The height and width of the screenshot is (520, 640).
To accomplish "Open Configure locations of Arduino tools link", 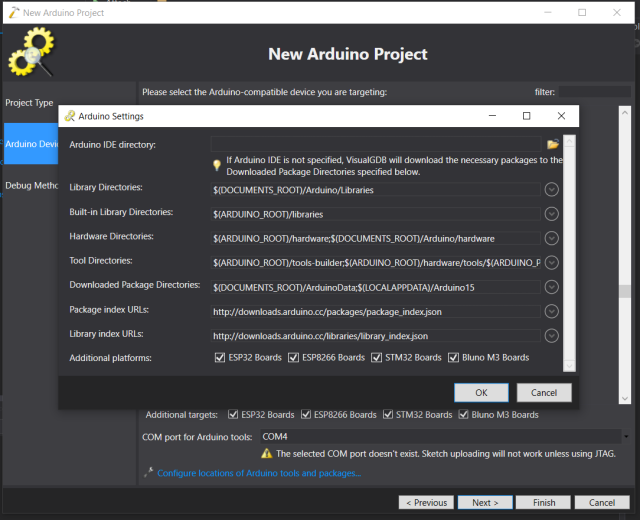I will tap(259, 473).
